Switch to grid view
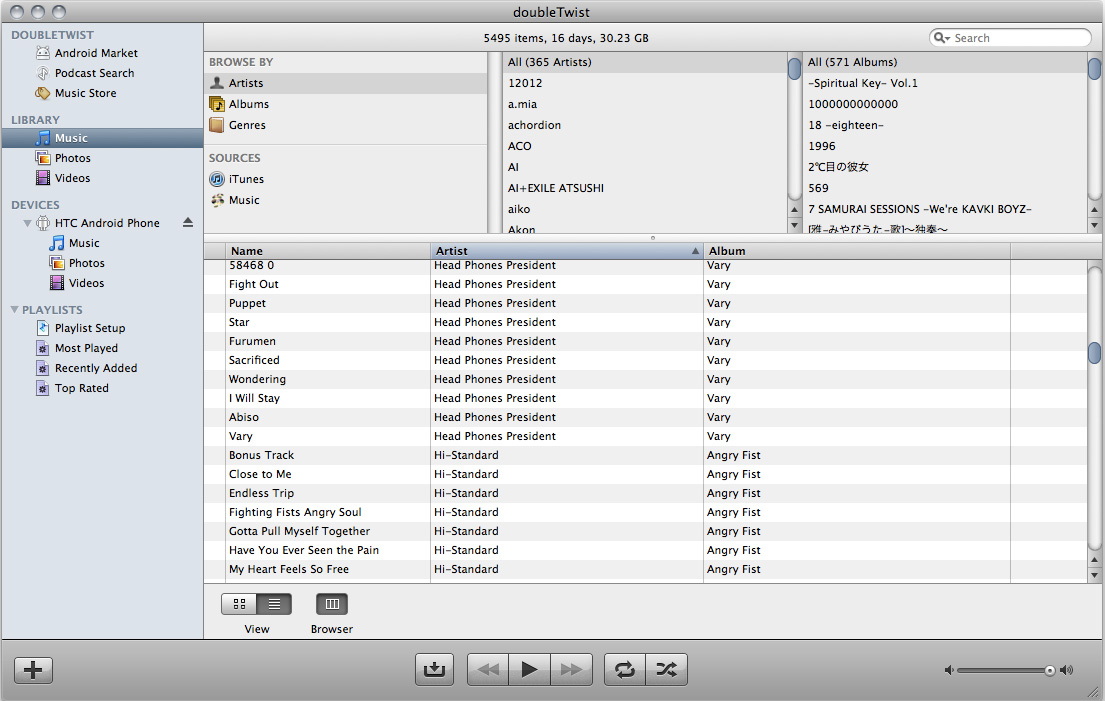The image size is (1105, 701). tap(240, 604)
